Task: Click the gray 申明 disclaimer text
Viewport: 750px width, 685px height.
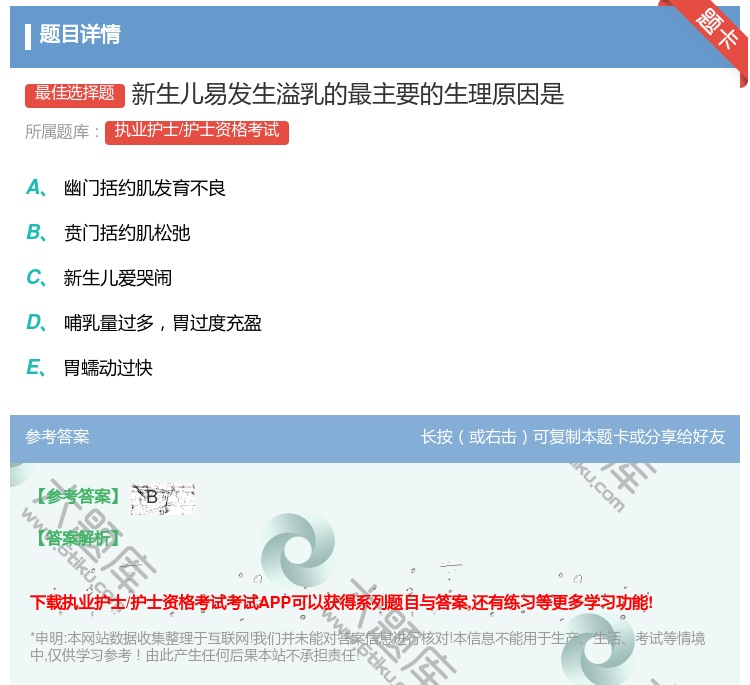Action: click(x=367, y=646)
